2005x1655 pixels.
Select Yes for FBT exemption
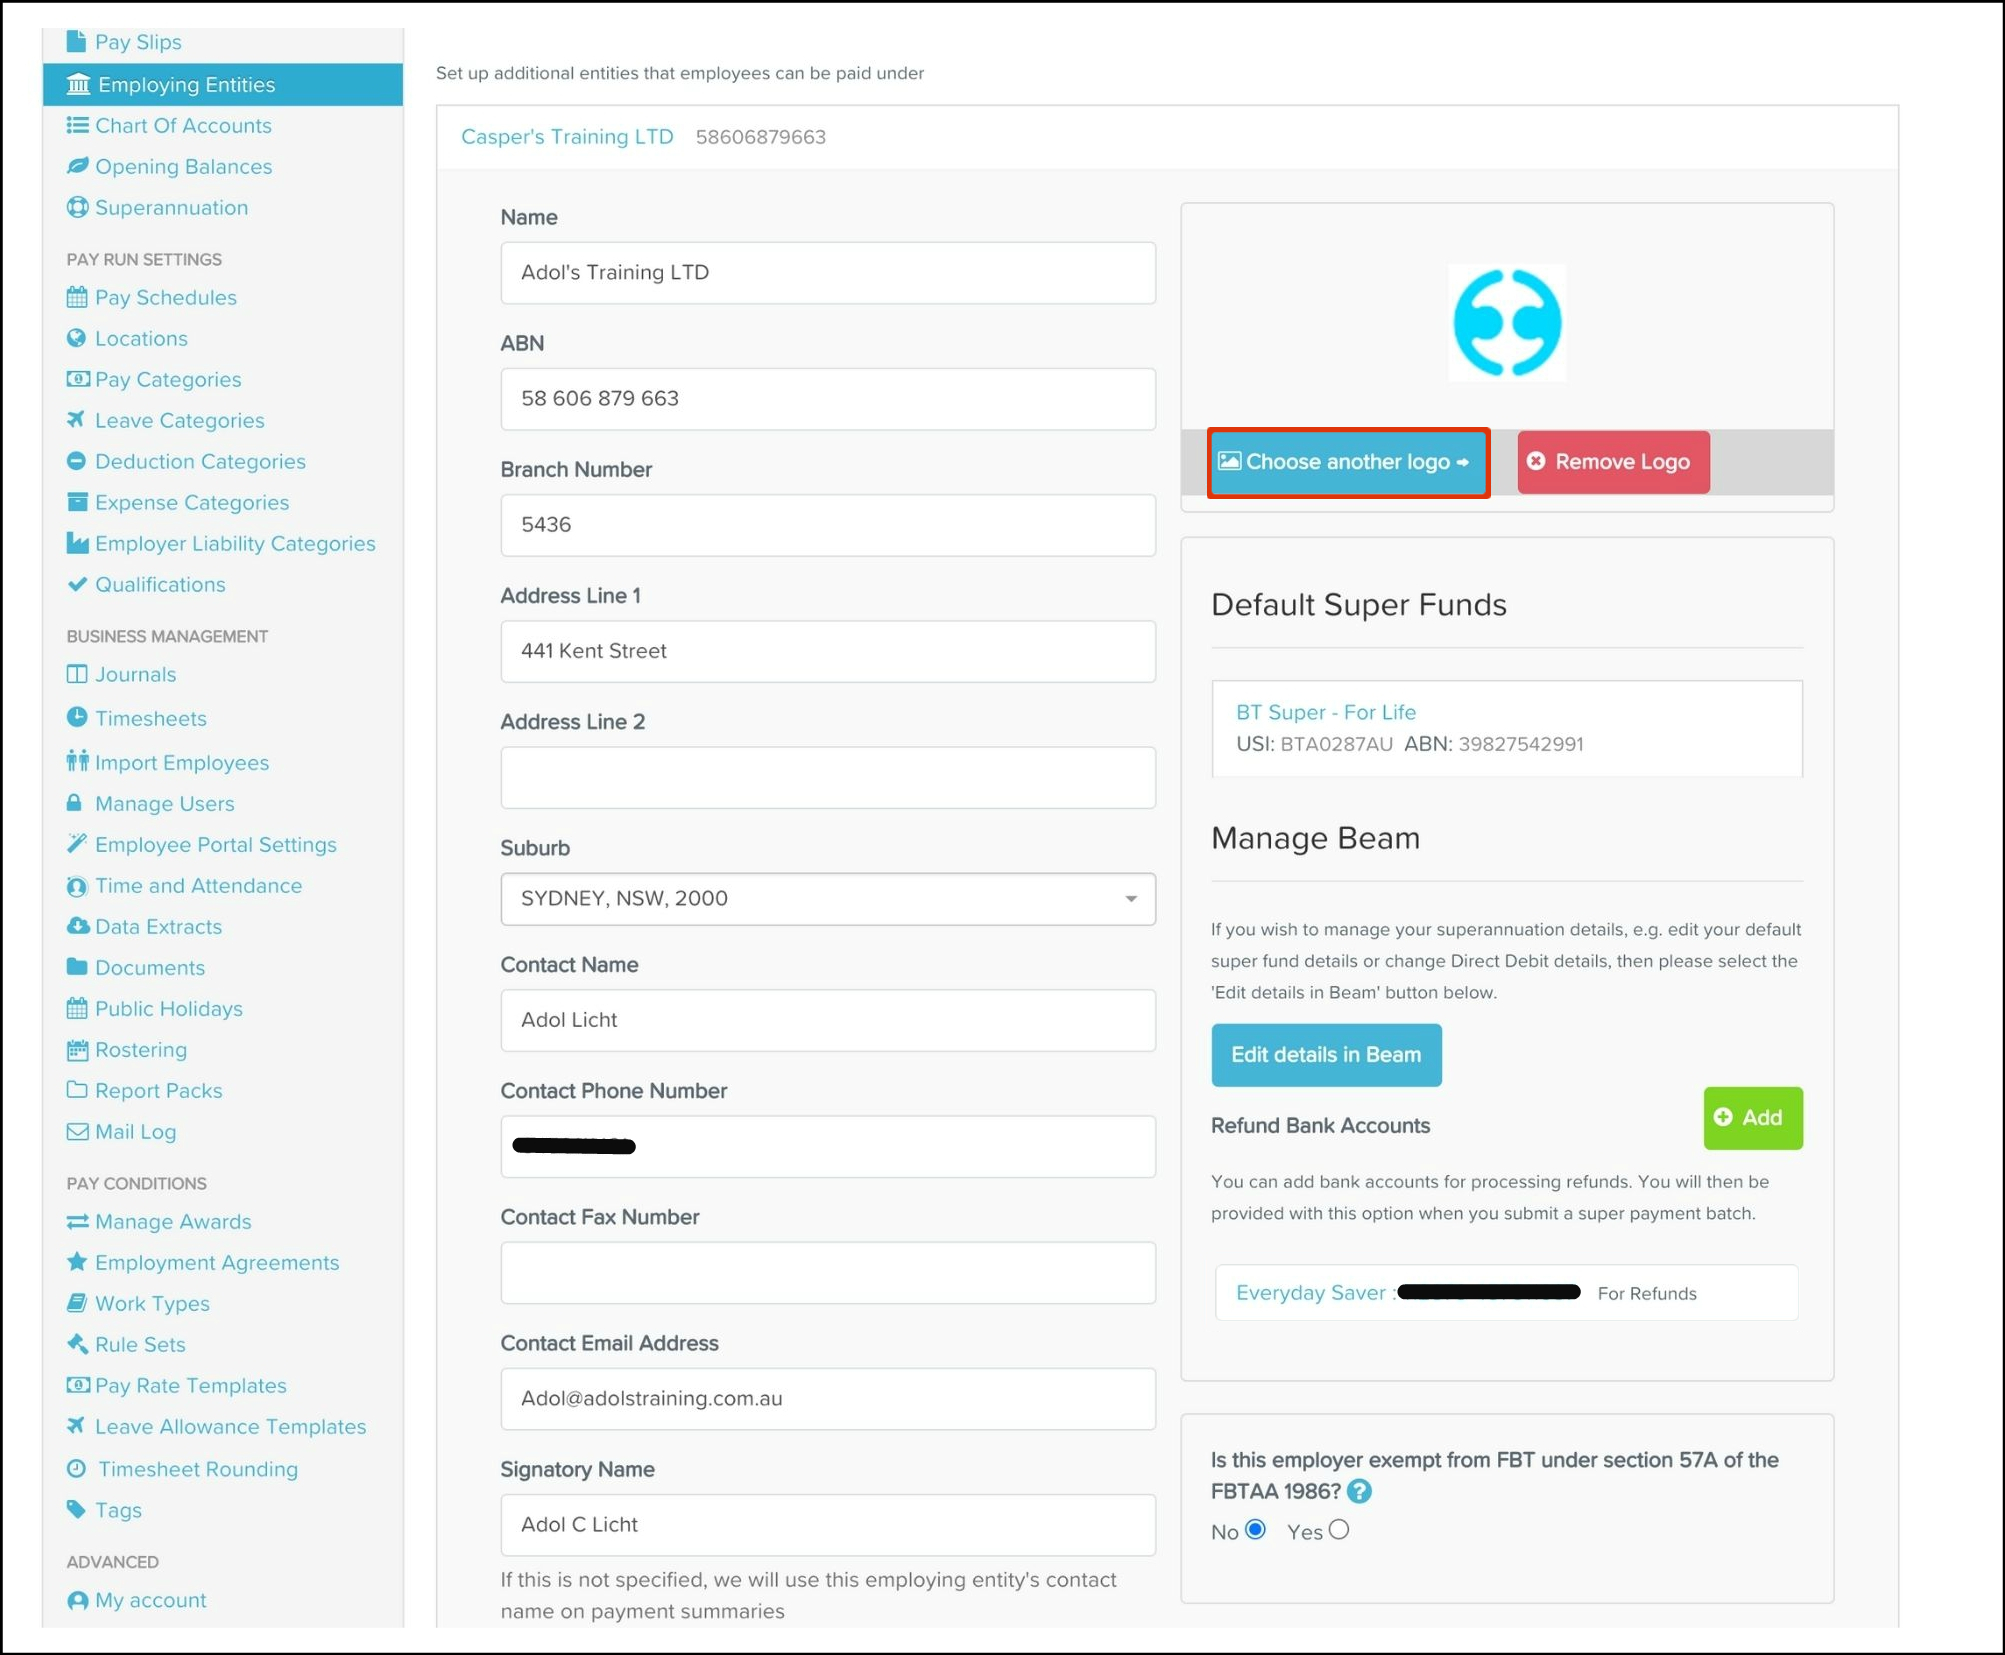pyautogui.click(x=1339, y=1530)
